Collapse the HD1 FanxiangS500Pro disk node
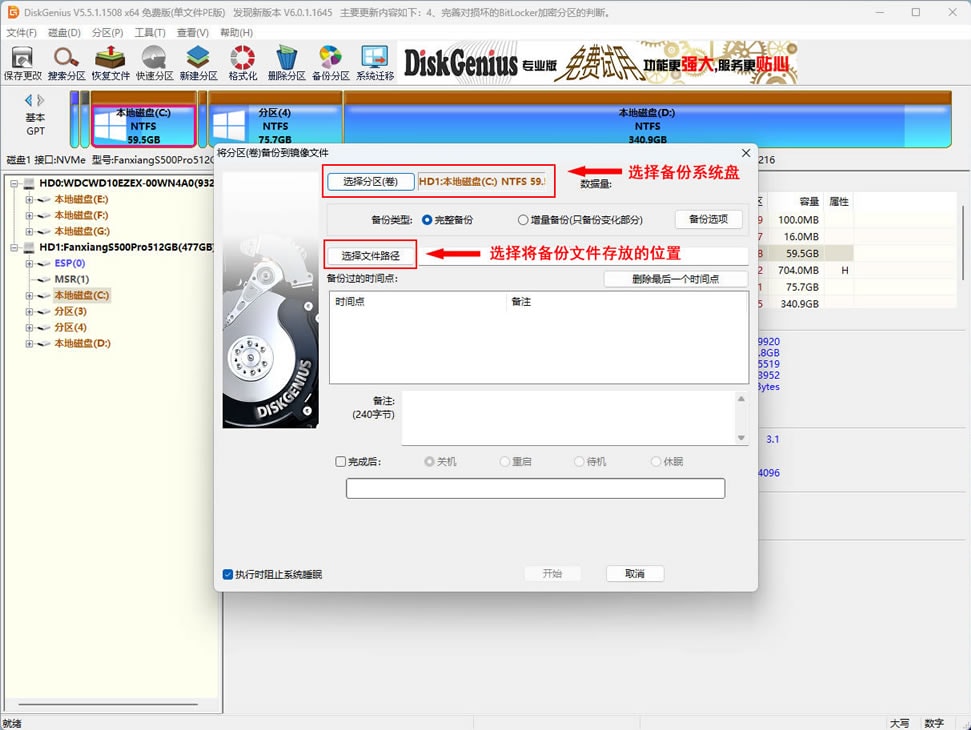 click(14, 247)
